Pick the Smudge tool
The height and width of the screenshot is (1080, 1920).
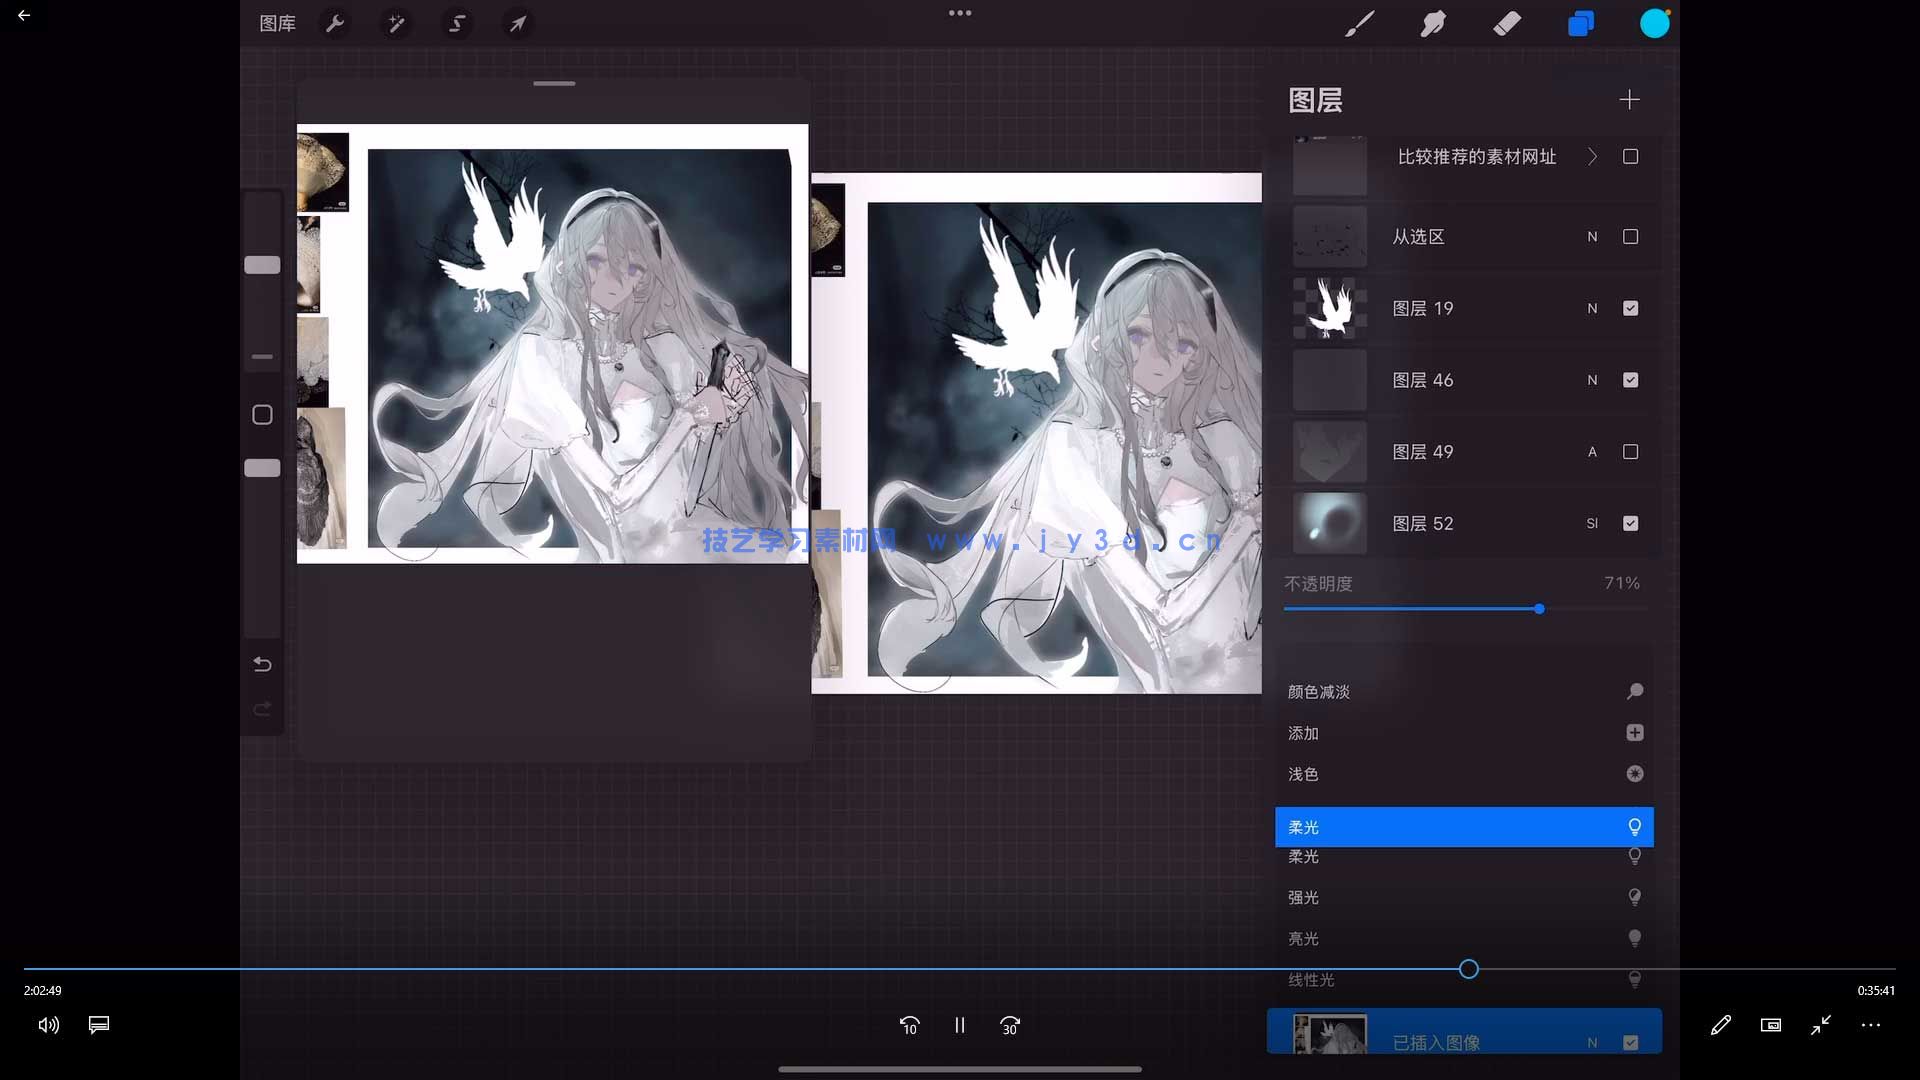click(x=1433, y=23)
